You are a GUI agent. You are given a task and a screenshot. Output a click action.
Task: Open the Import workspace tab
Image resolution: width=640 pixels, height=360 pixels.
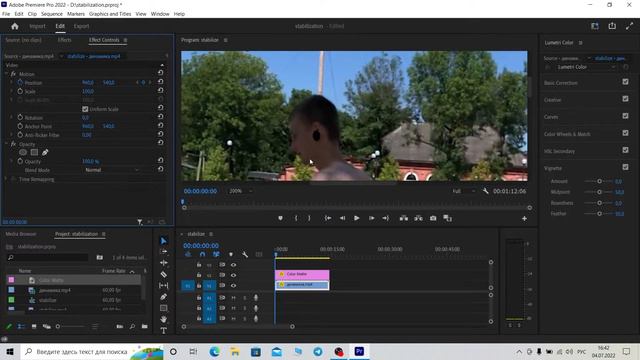[x=37, y=26]
